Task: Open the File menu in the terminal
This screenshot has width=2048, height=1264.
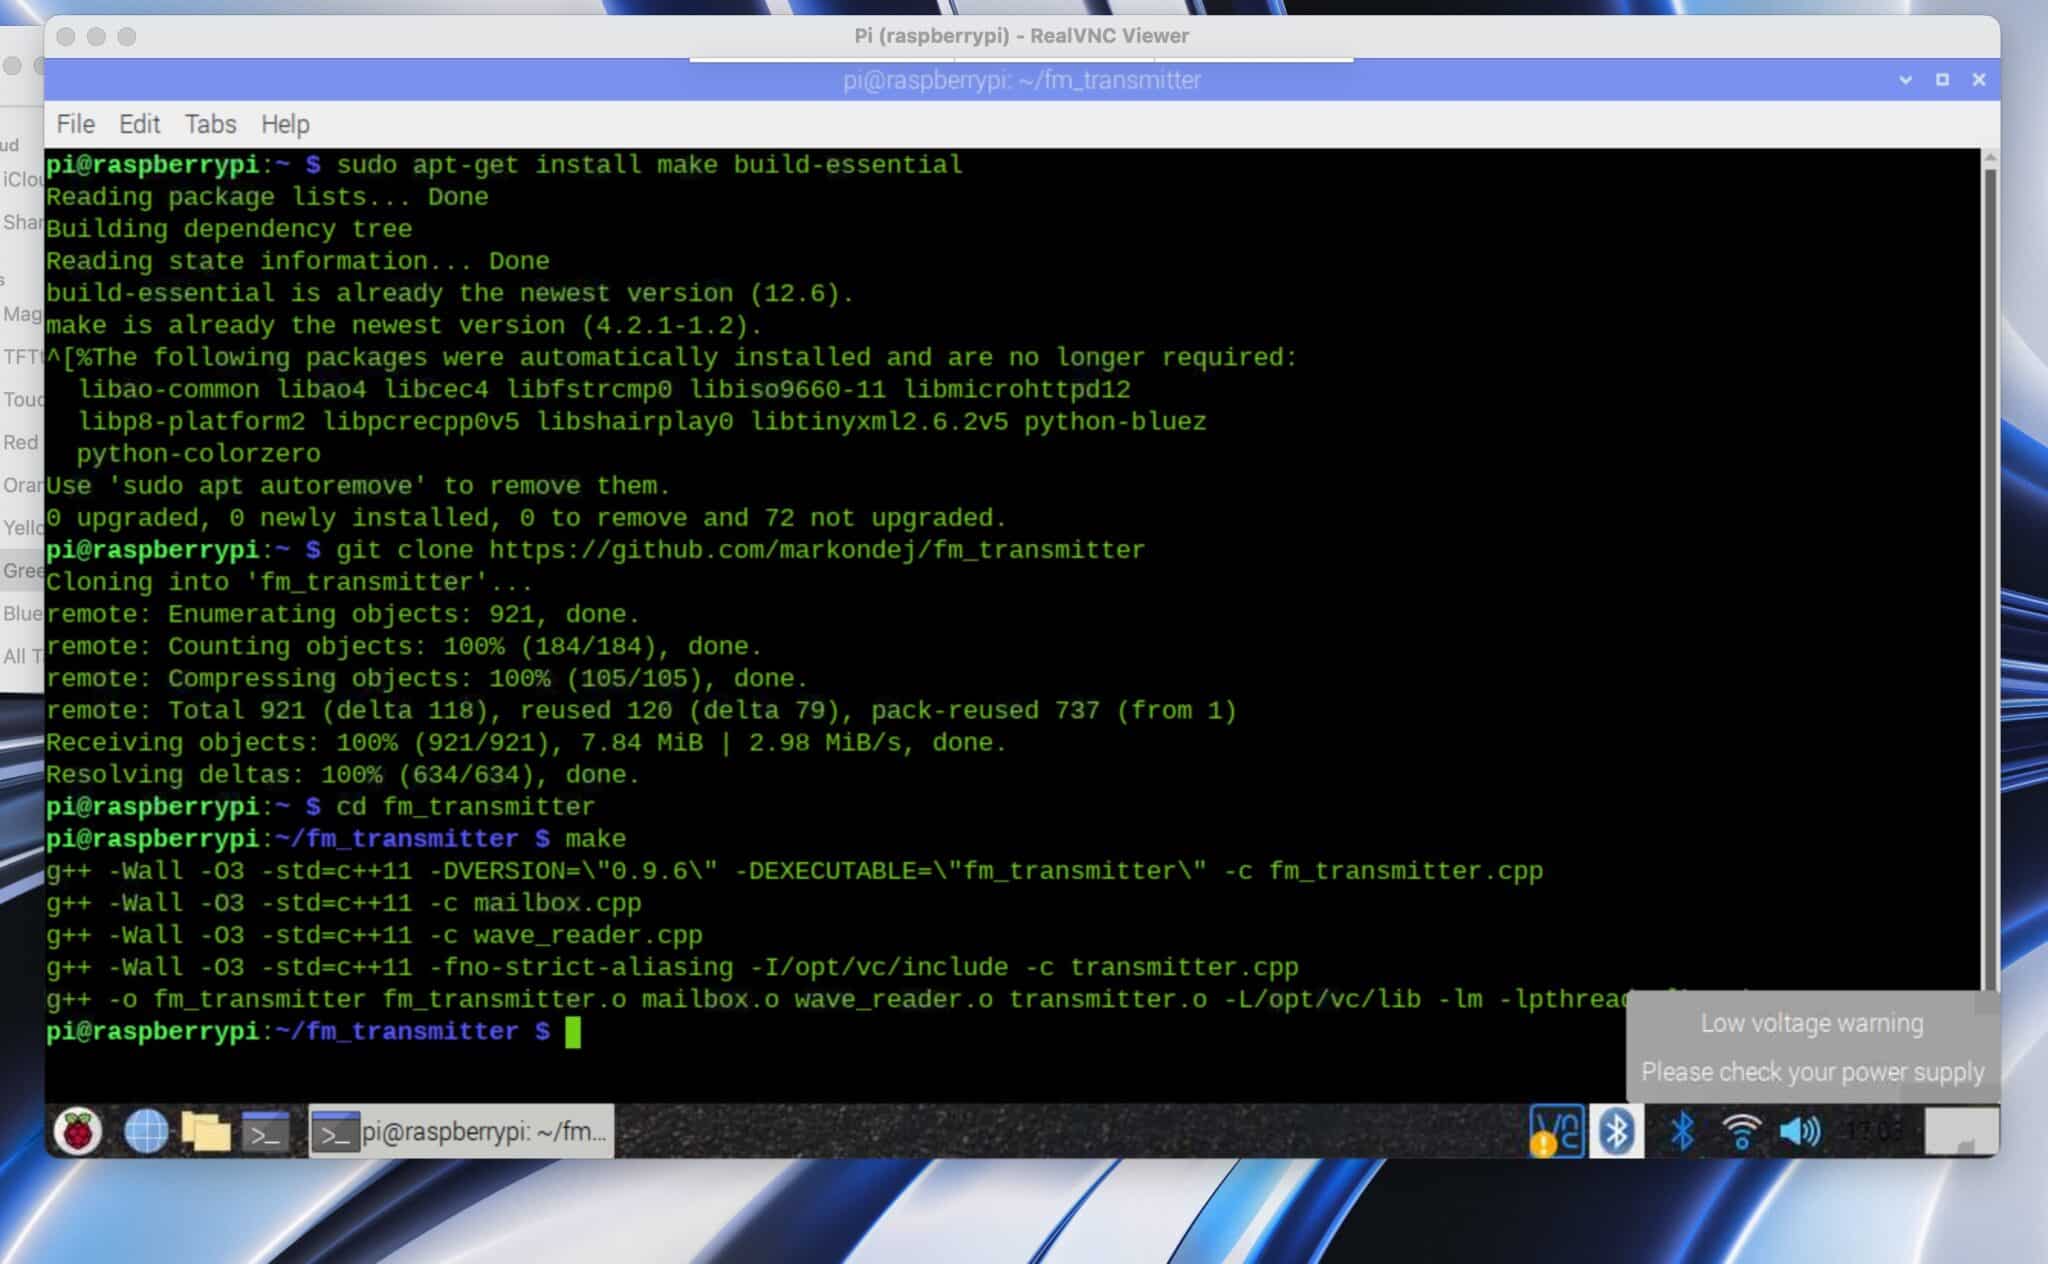Action: tap(75, 124)
